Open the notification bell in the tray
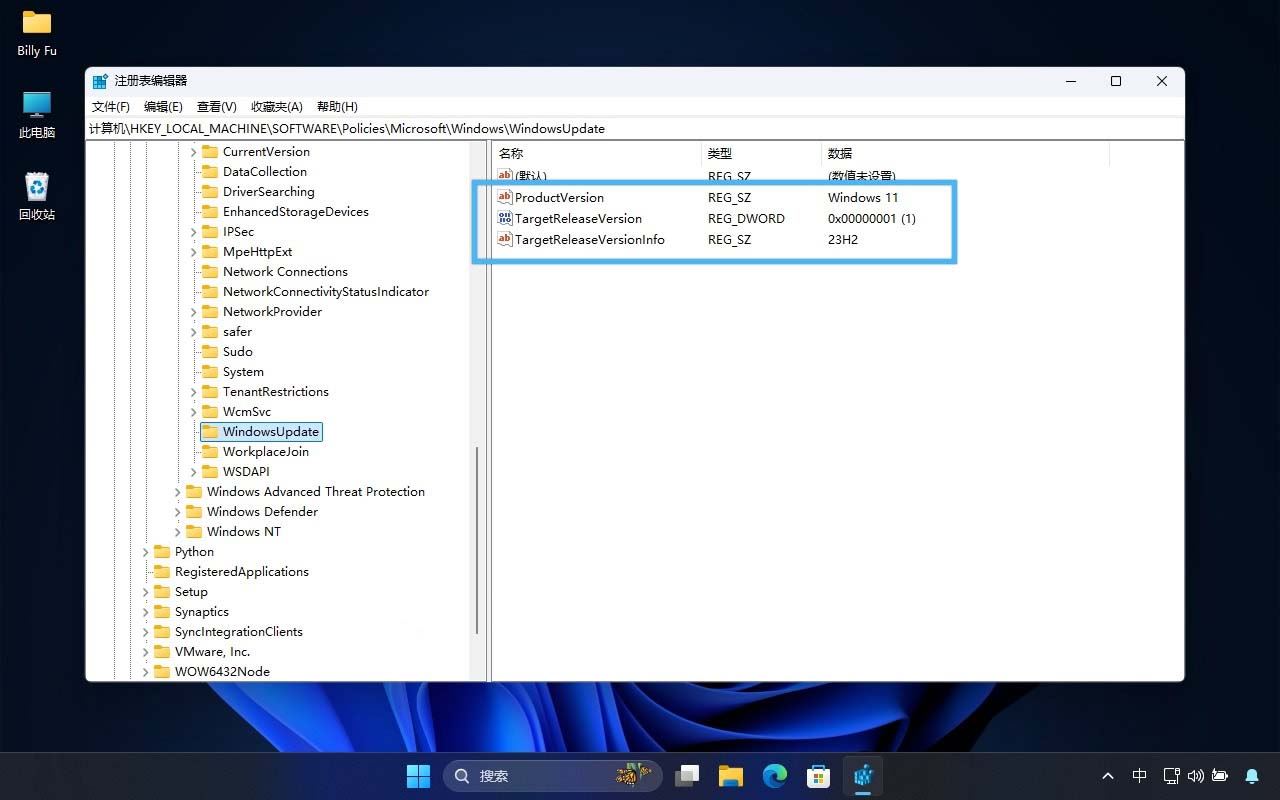The image size is (1280, 800). click(x=1252, y=776)
